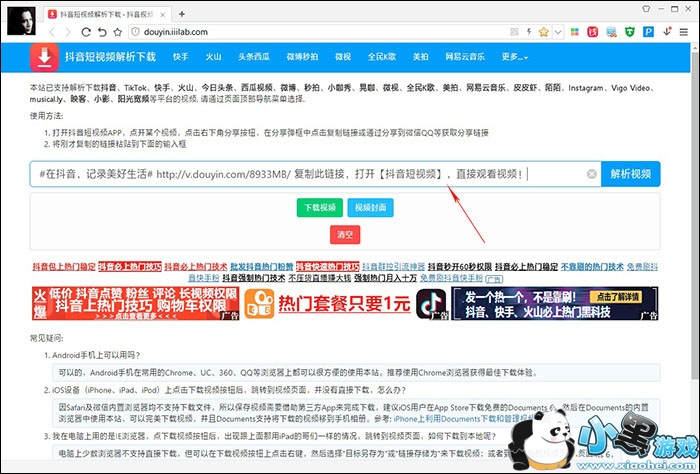700x474 pixels.
Task: Click the TikTok logo icon in the banner
Action: 431,304
